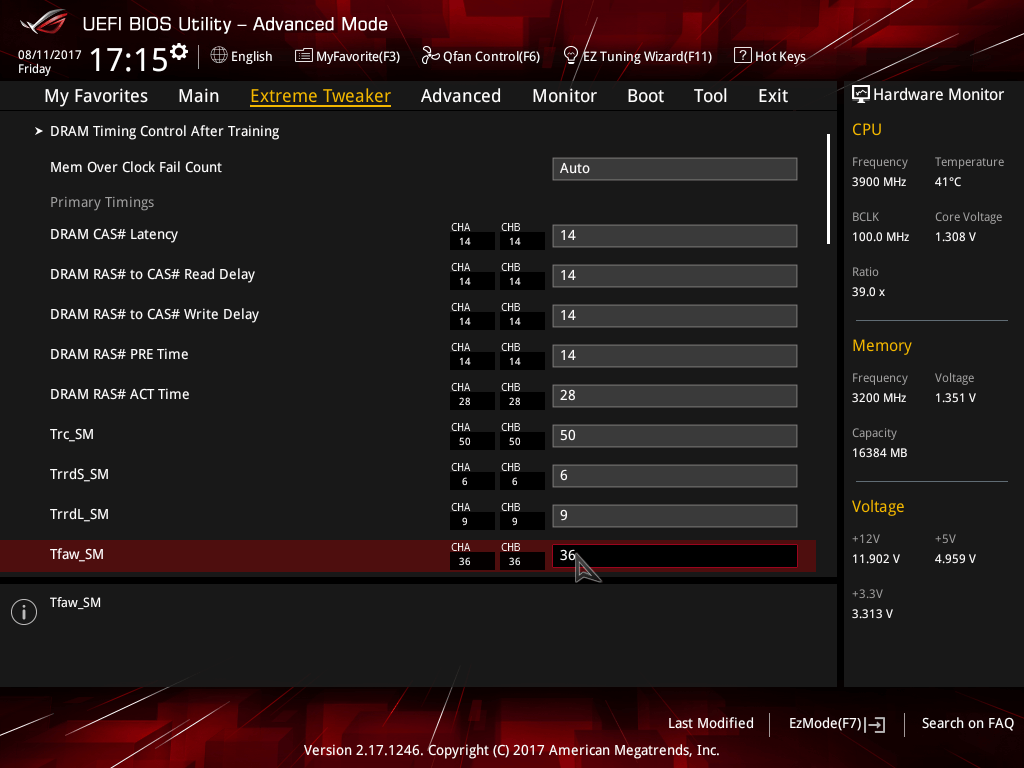1024x768 pixels.
Task: Click DRAM CAS# Latency label
Action: (x=114, y=234)
